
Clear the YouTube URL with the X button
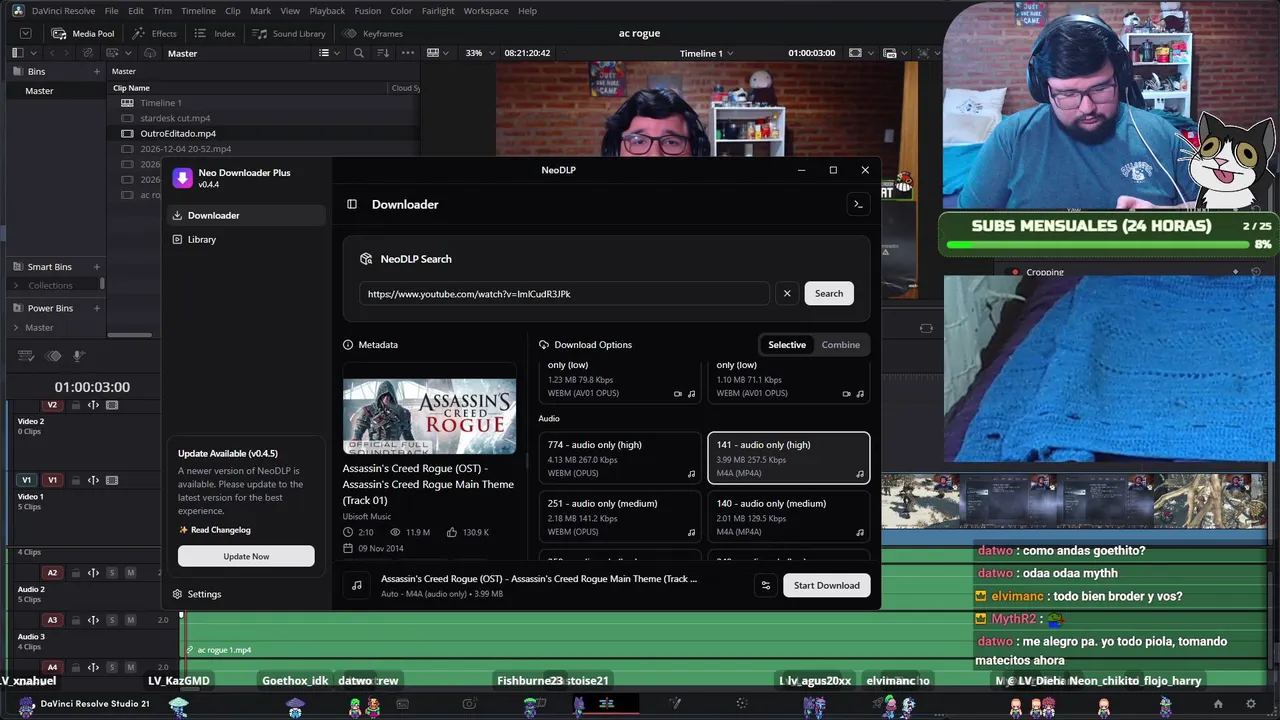[787, 293]
